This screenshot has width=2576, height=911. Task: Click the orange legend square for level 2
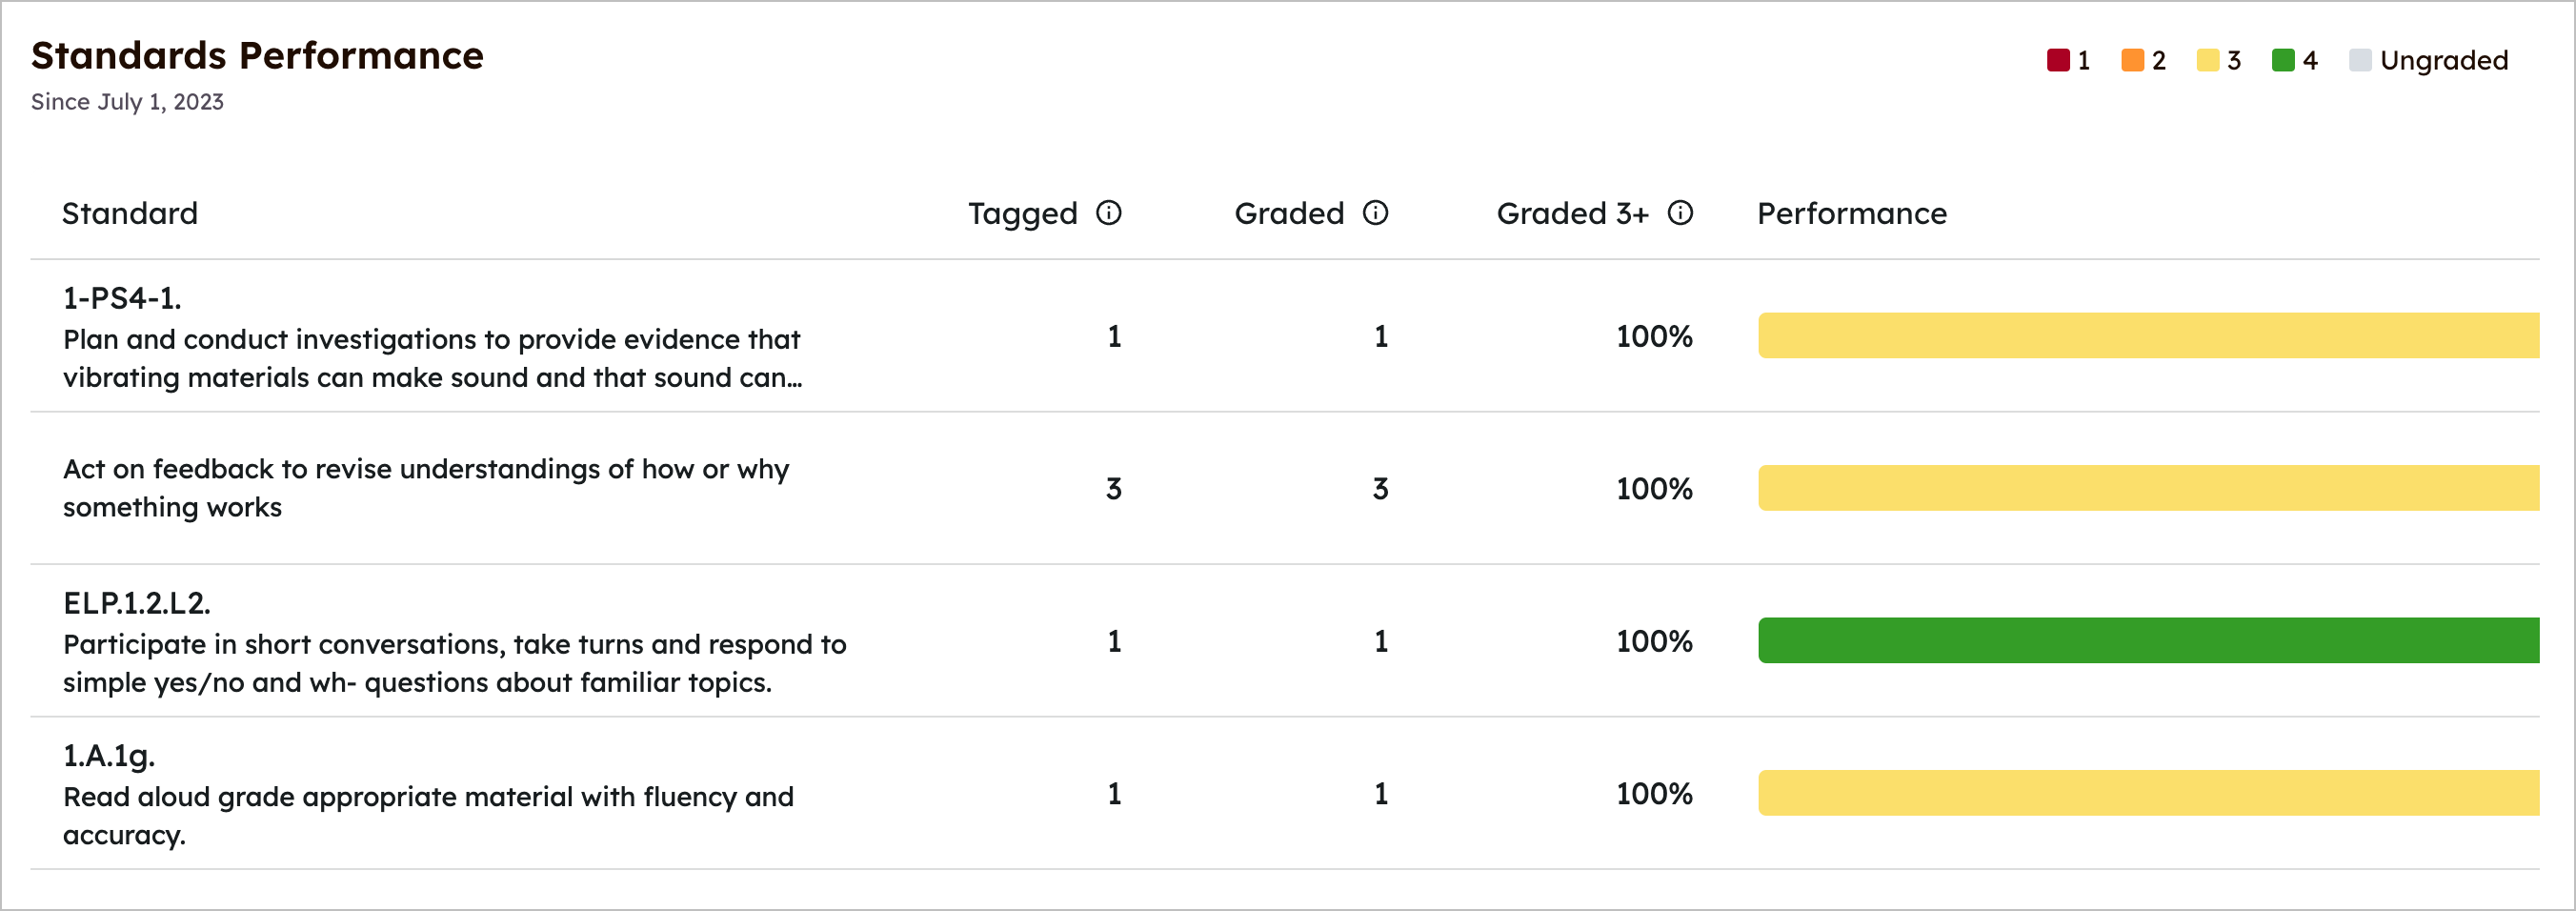2133,60
